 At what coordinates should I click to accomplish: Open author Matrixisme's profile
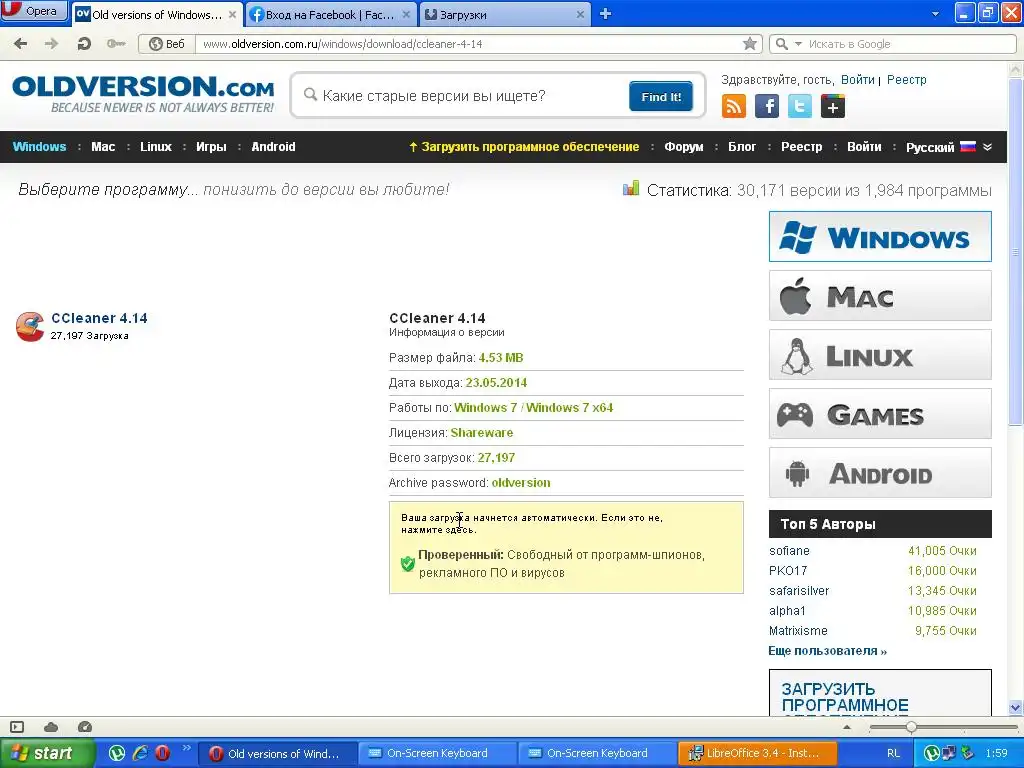pyautogui.click(x=798, y=631)
